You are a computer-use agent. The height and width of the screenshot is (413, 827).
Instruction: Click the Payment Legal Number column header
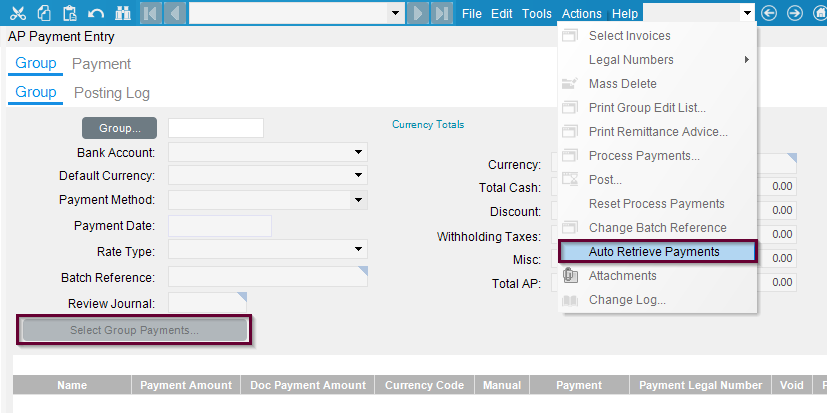[x=700, y=385]
